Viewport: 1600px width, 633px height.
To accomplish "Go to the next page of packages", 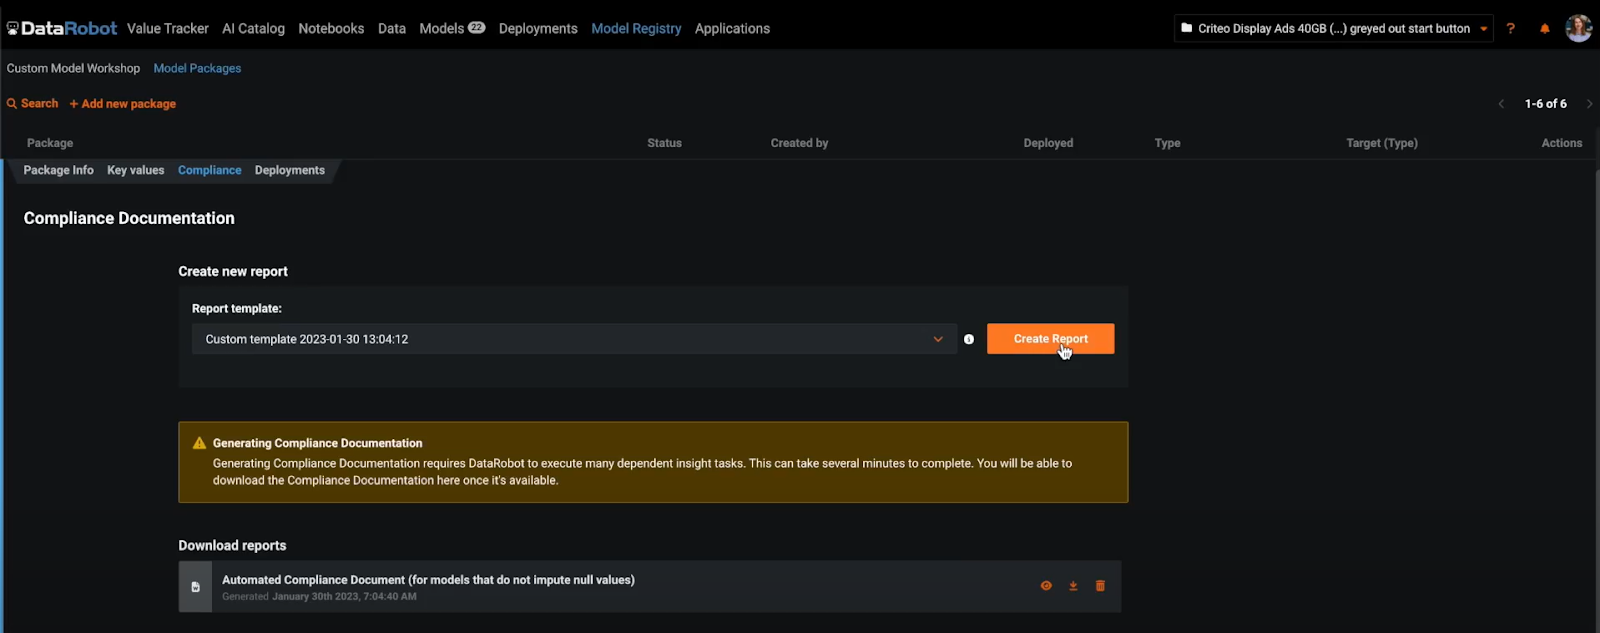I will coord(1589,104).
